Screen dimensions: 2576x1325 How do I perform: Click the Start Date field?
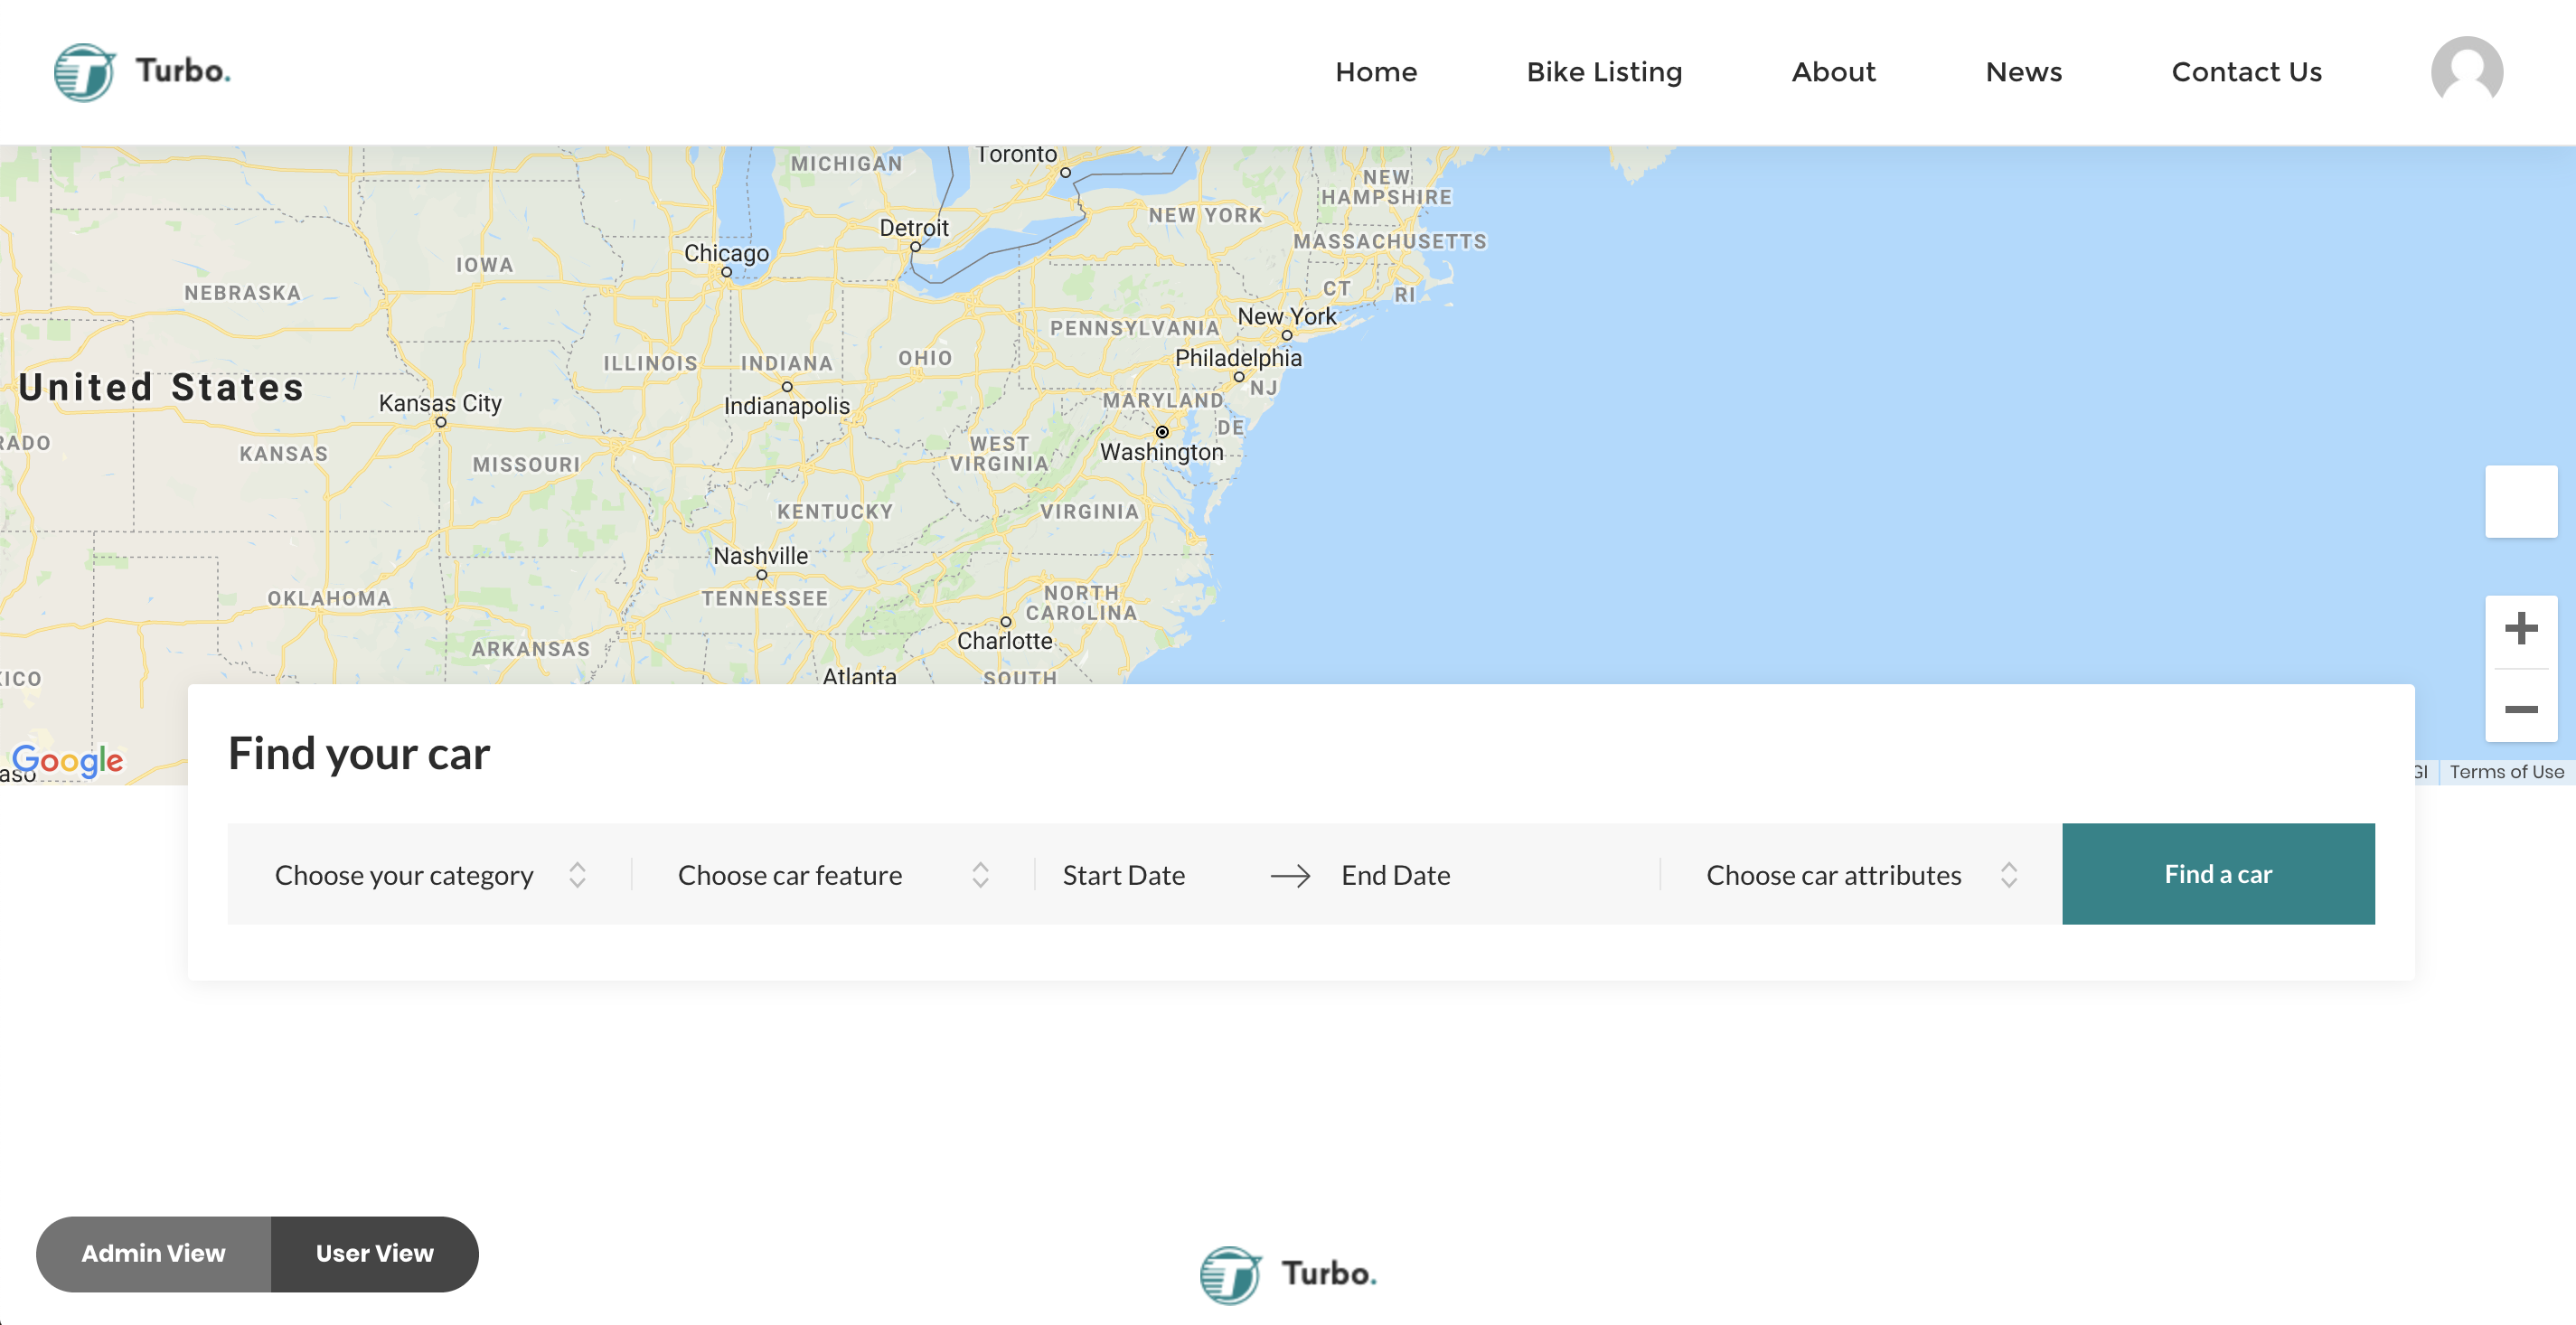[1124, 875]
